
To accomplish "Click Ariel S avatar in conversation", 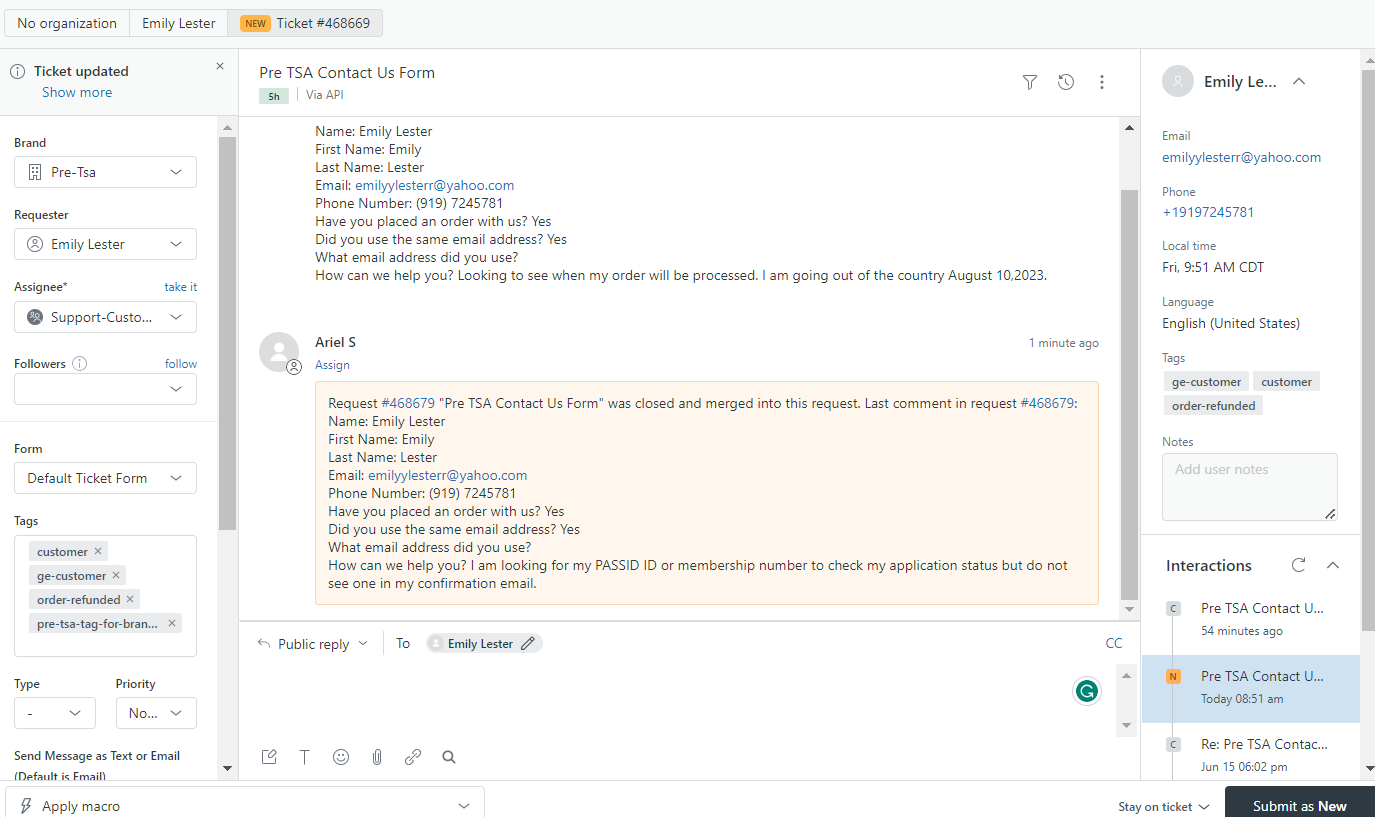I will [279, 352].
